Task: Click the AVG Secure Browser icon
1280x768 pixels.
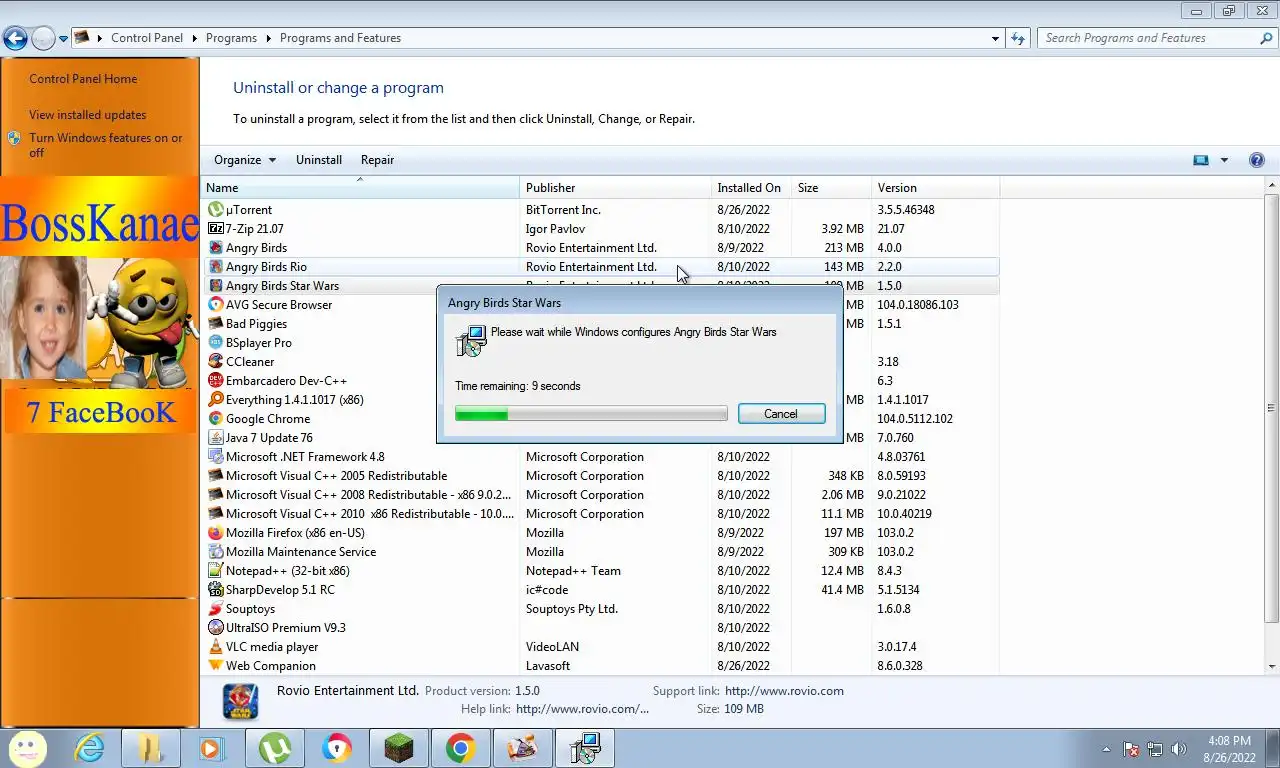Action: coord(216,305)
